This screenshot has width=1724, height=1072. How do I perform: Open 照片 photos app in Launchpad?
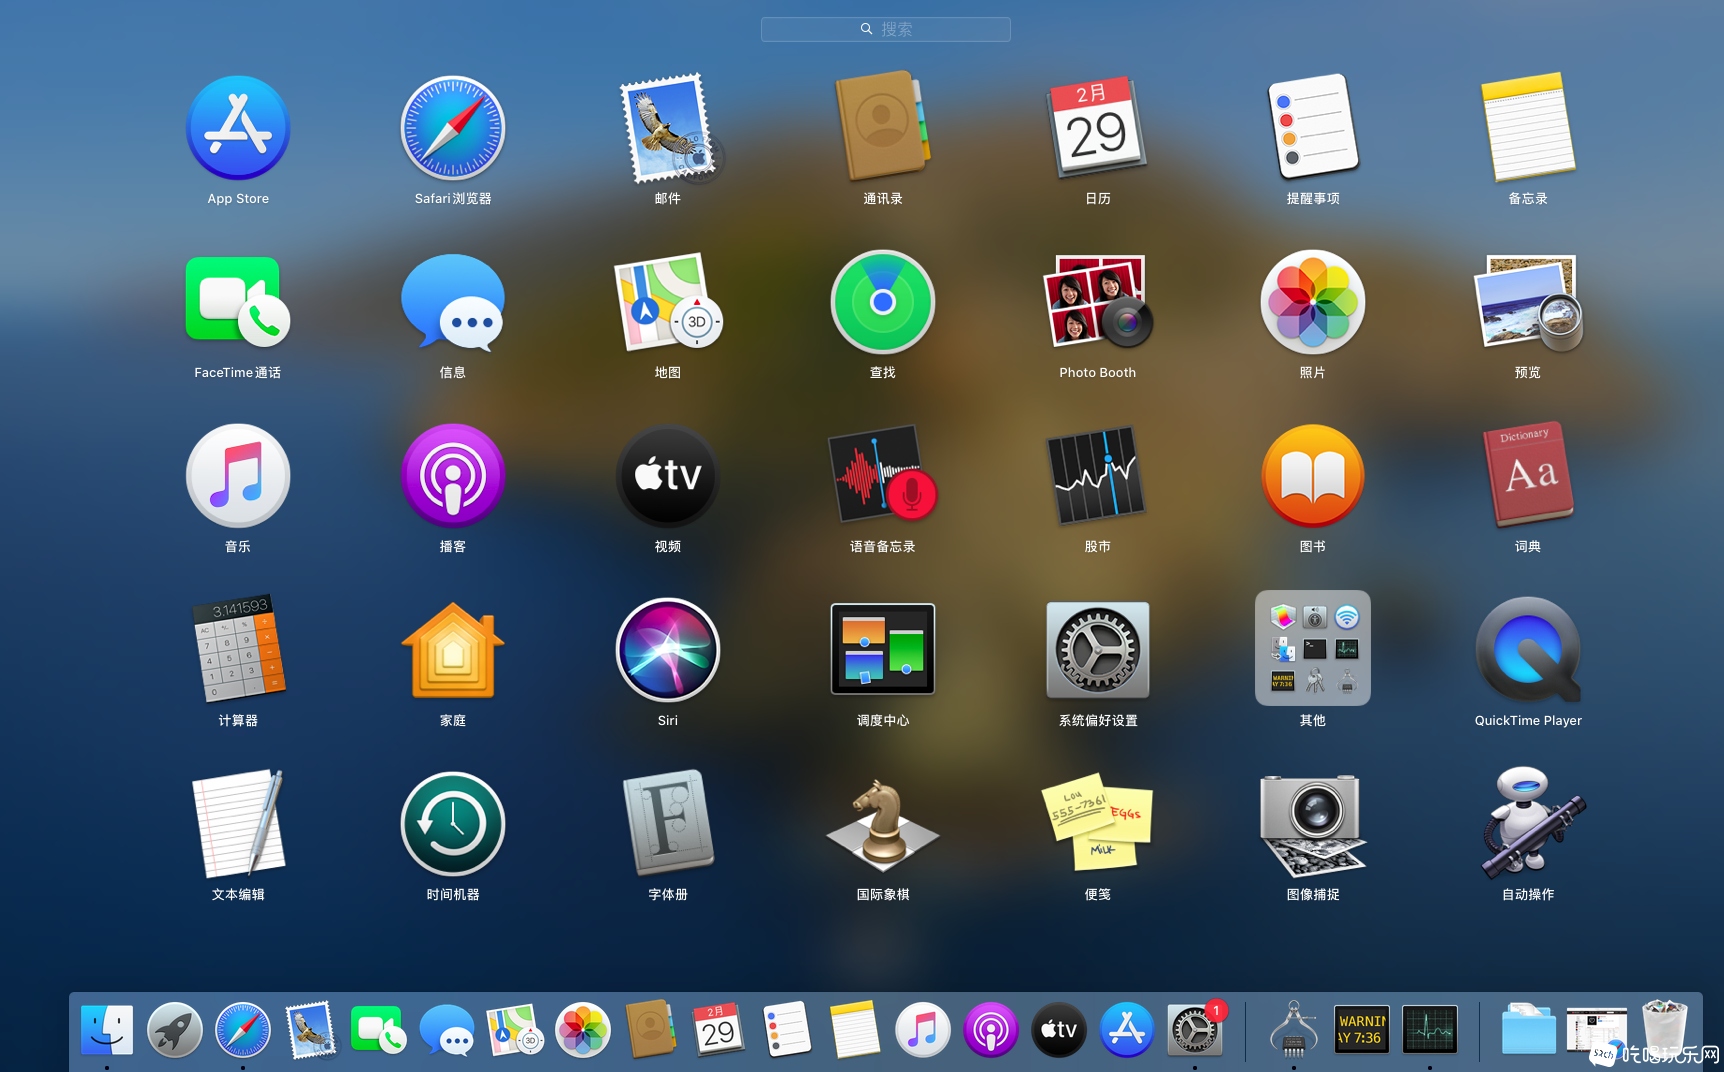[x=1313, y=302]
